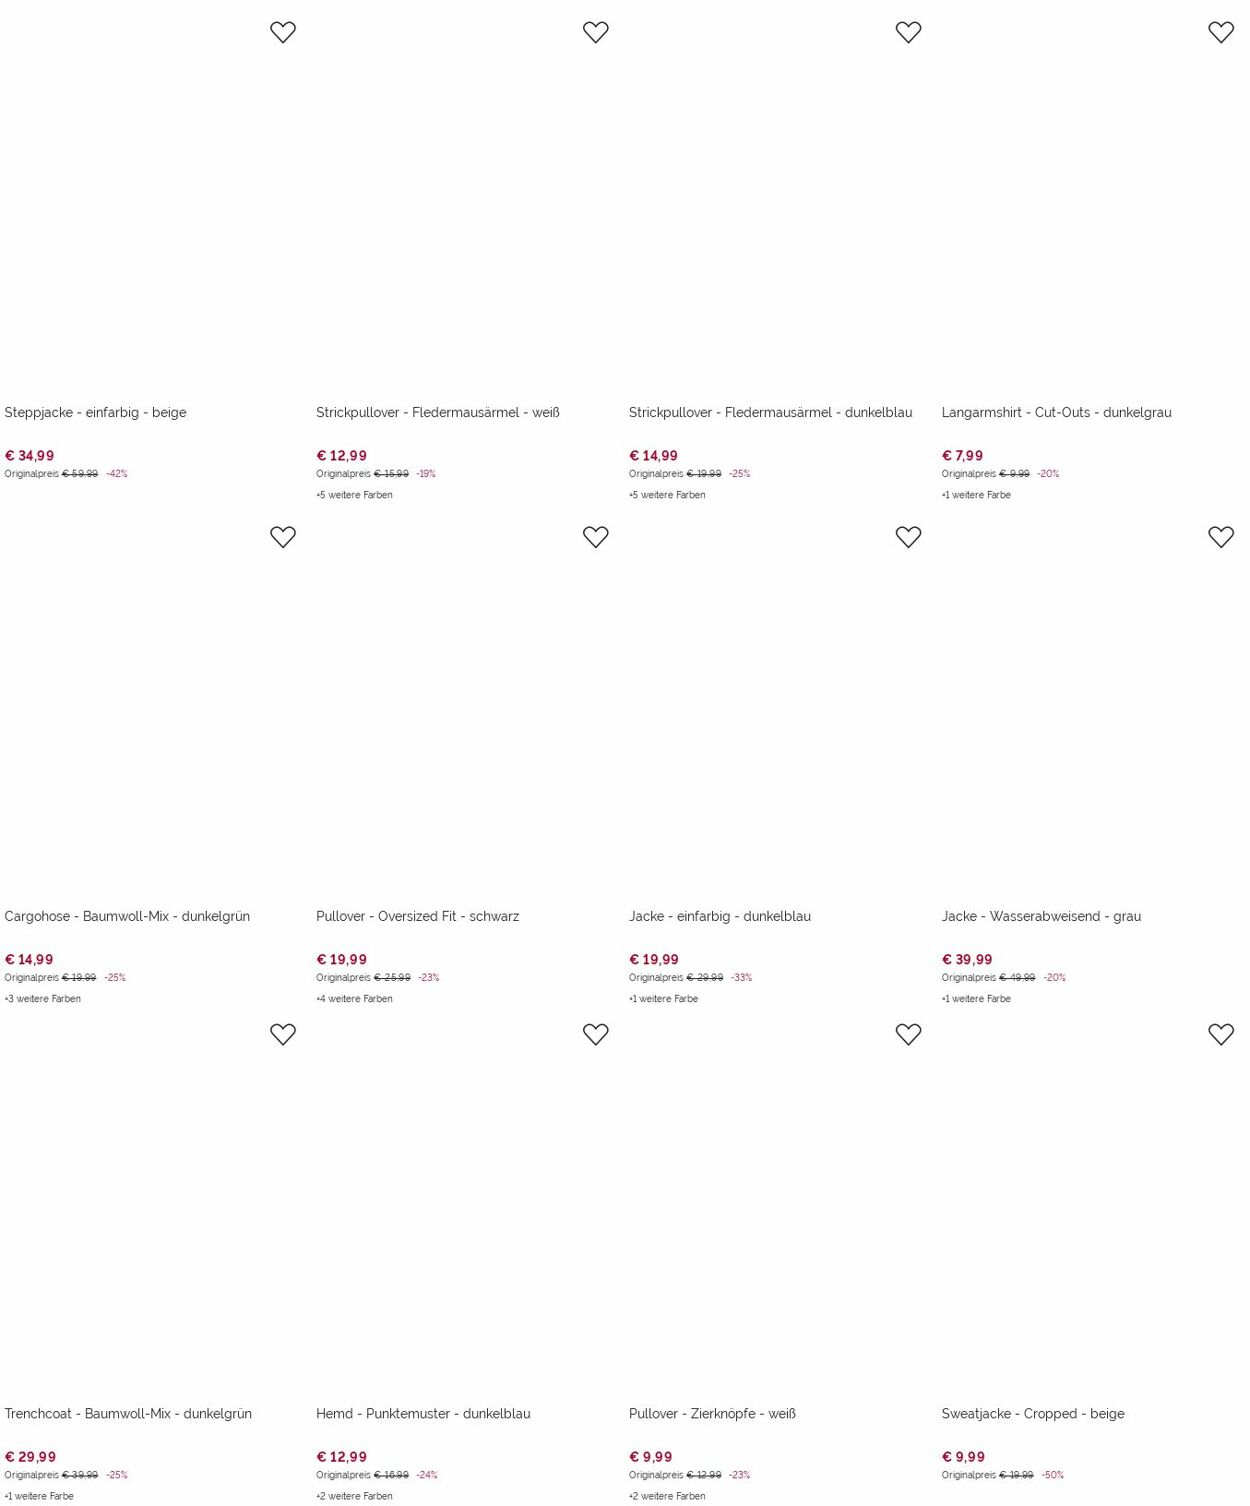Save Langarmshirt Cut-Outs dunkelgrau to wishlist
Image resolution: width=1250 pixels, height=1506 pixels.
pyautogui.click(x=1221, y=33)
